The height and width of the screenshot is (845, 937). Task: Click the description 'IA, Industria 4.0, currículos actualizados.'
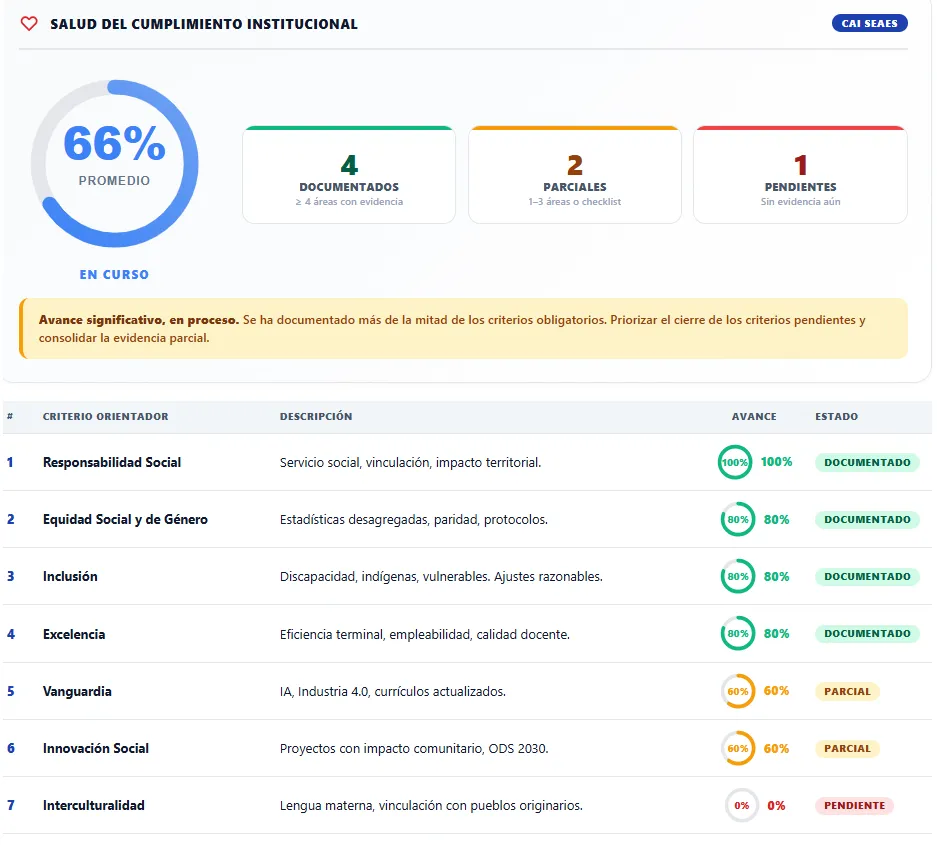pyautogui.click(x=393, y=691)
